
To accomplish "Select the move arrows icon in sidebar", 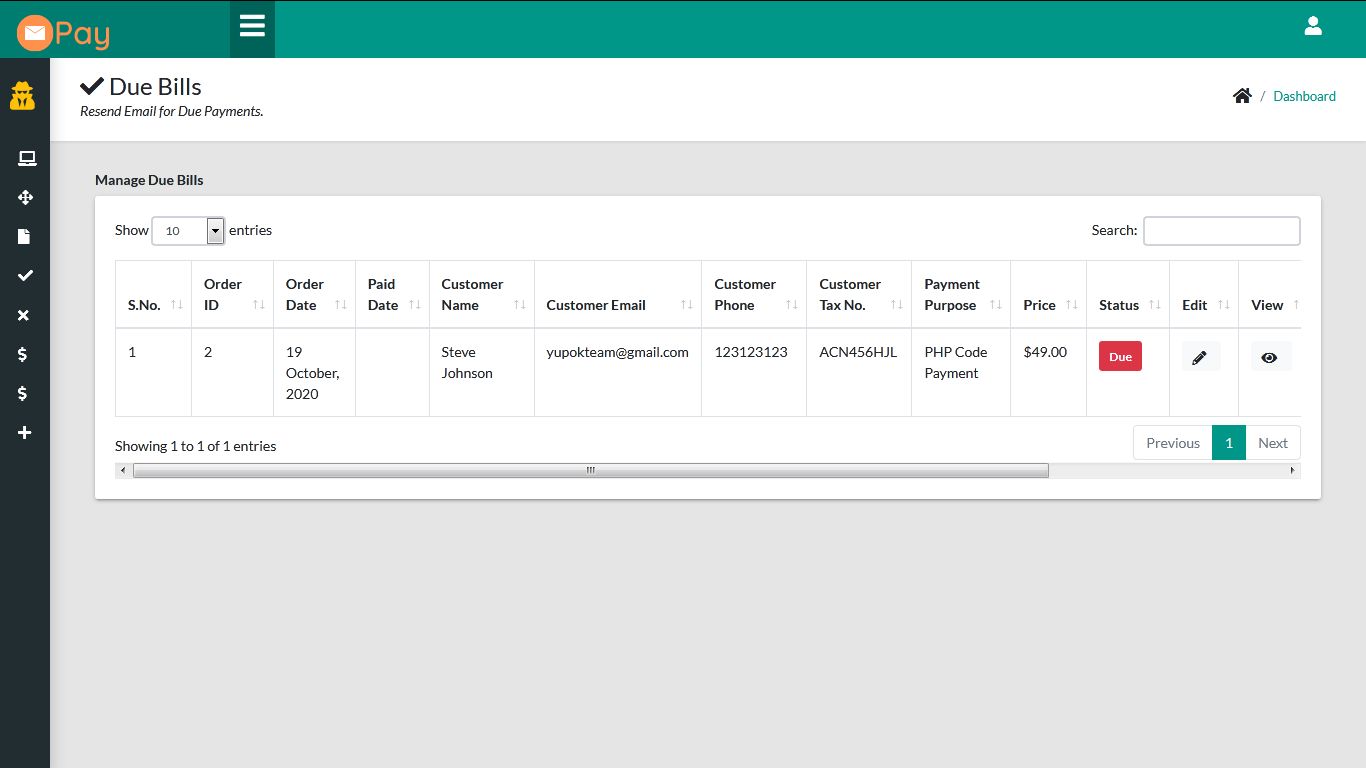I will coord(27,197).
